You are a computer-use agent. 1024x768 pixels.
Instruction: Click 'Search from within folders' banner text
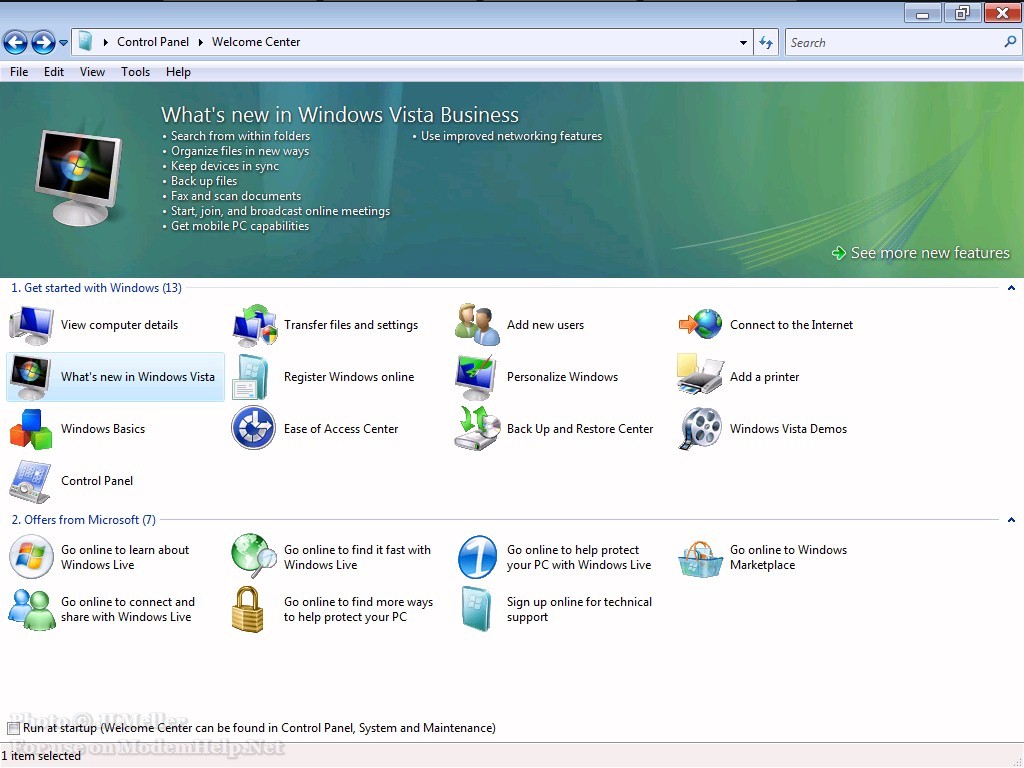240,136
